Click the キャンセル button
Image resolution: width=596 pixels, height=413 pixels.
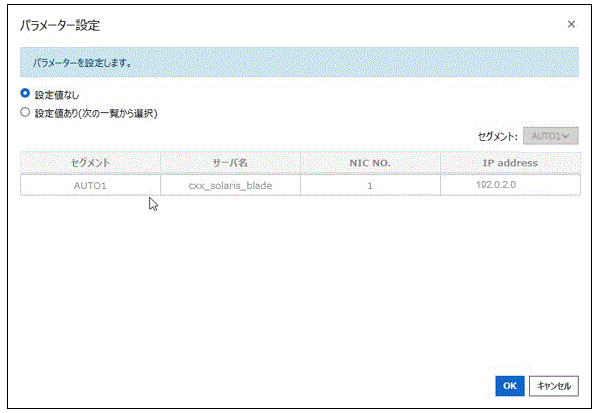pos(554,386)
